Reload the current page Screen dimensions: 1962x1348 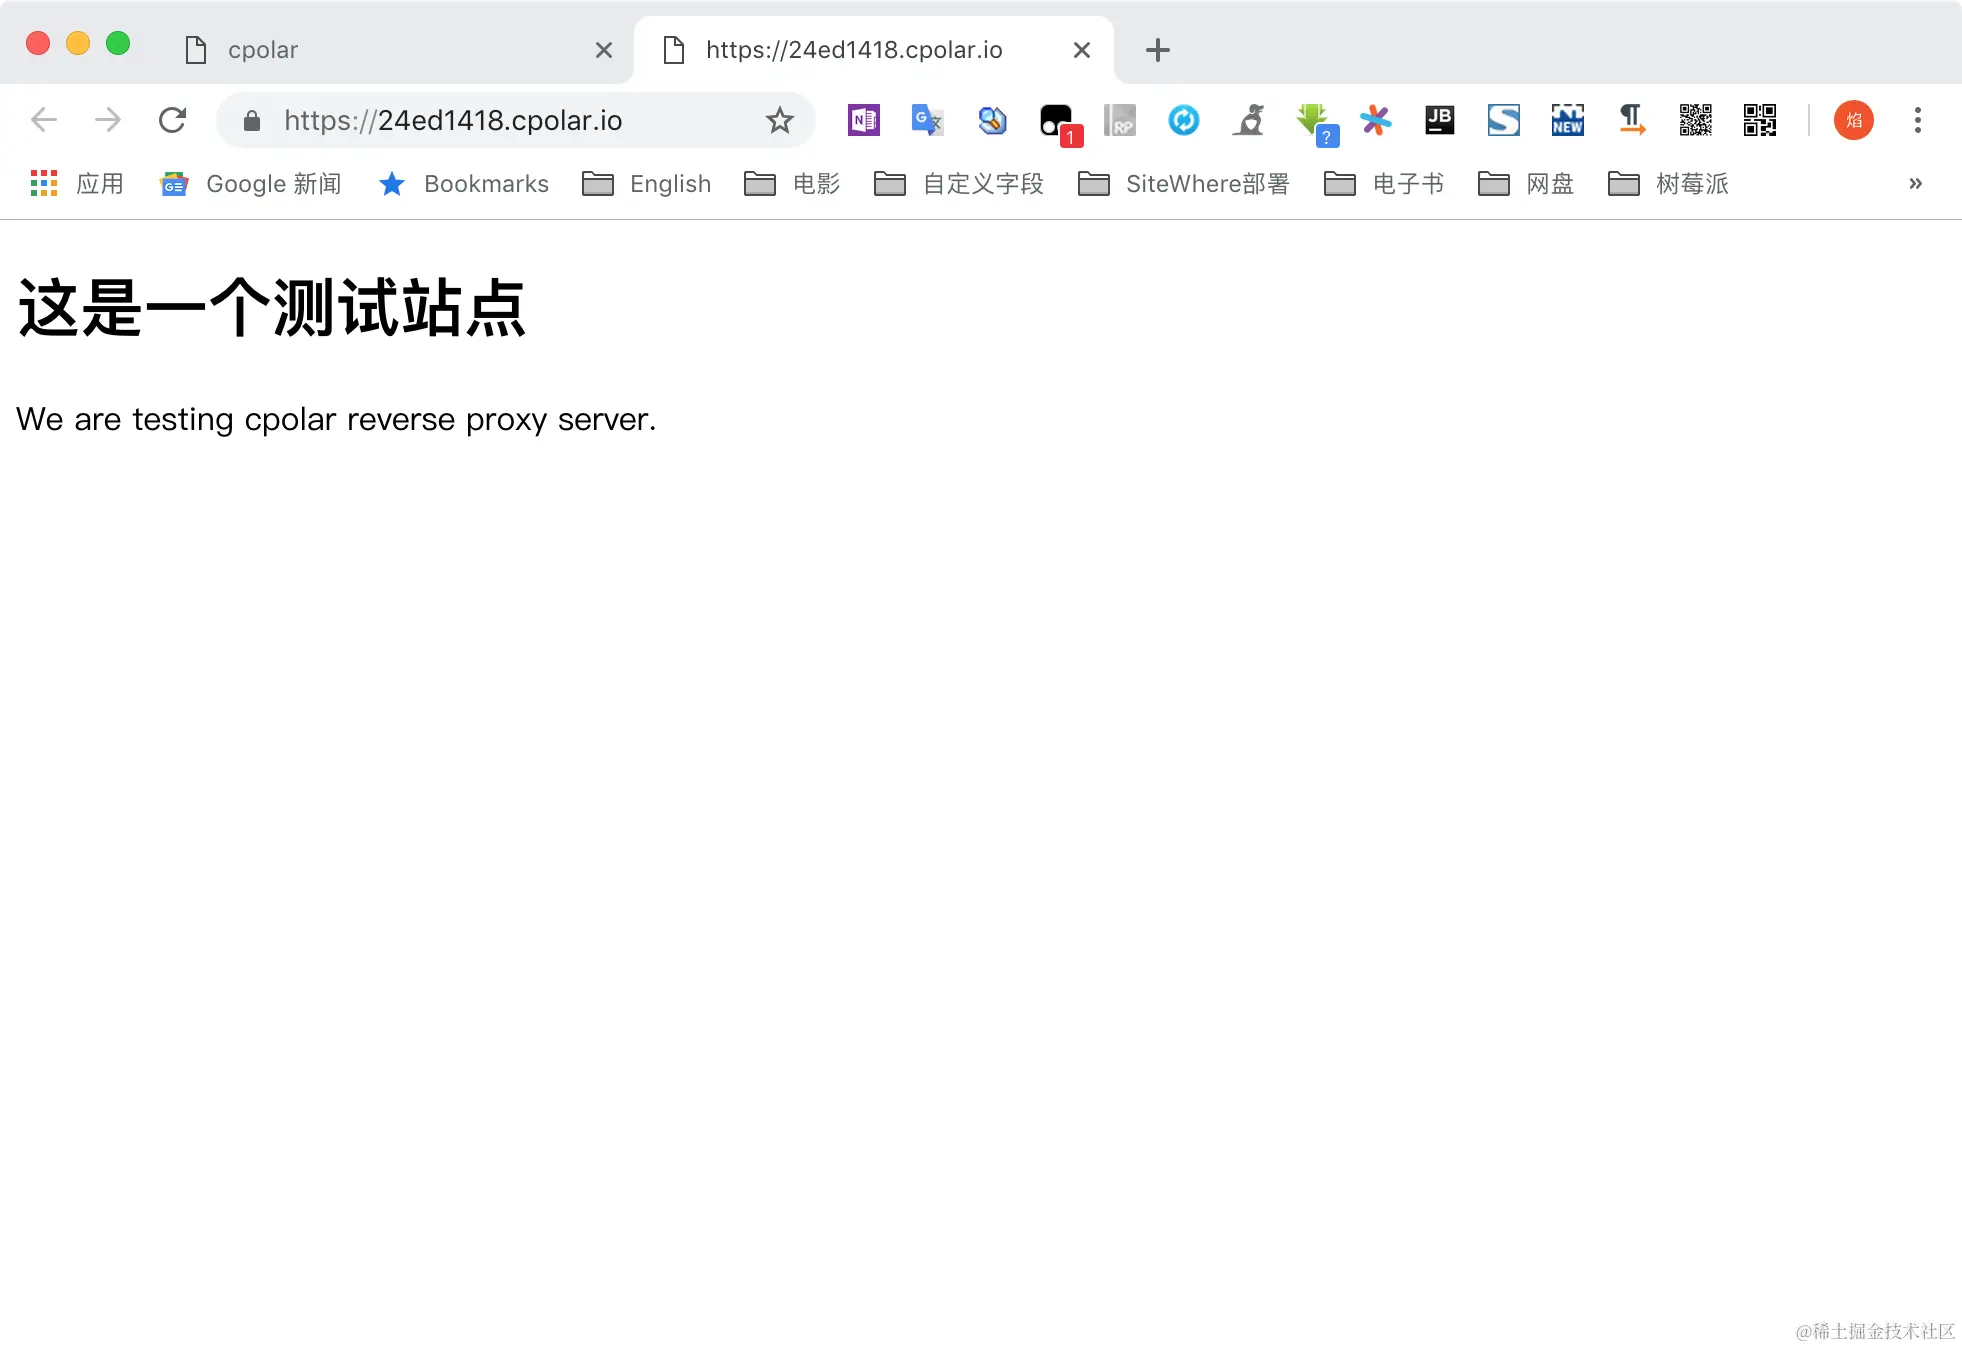pos(173,121)
